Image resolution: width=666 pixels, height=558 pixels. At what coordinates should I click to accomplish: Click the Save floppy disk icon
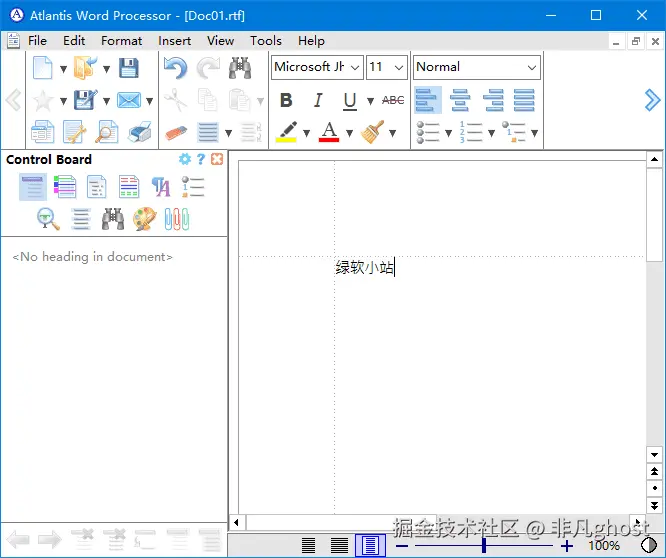(x=128, y=68)
